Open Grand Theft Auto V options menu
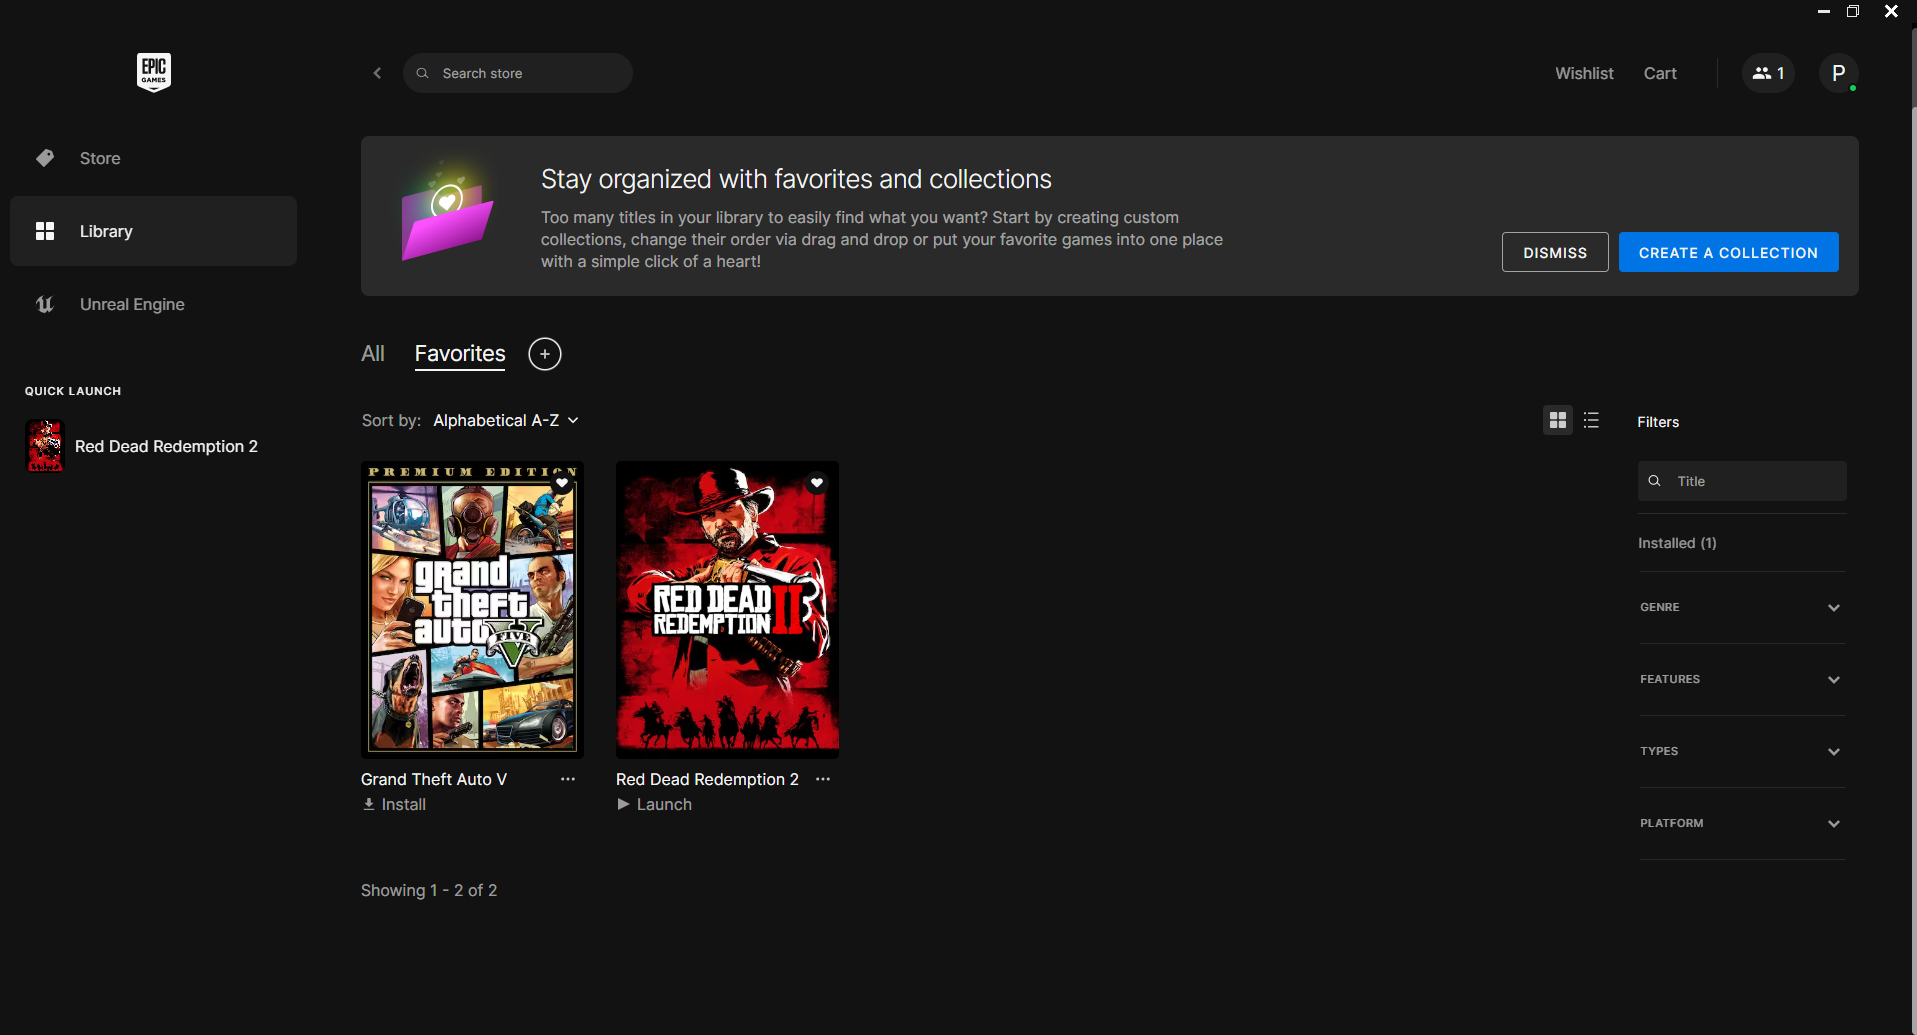 [568, 779]
